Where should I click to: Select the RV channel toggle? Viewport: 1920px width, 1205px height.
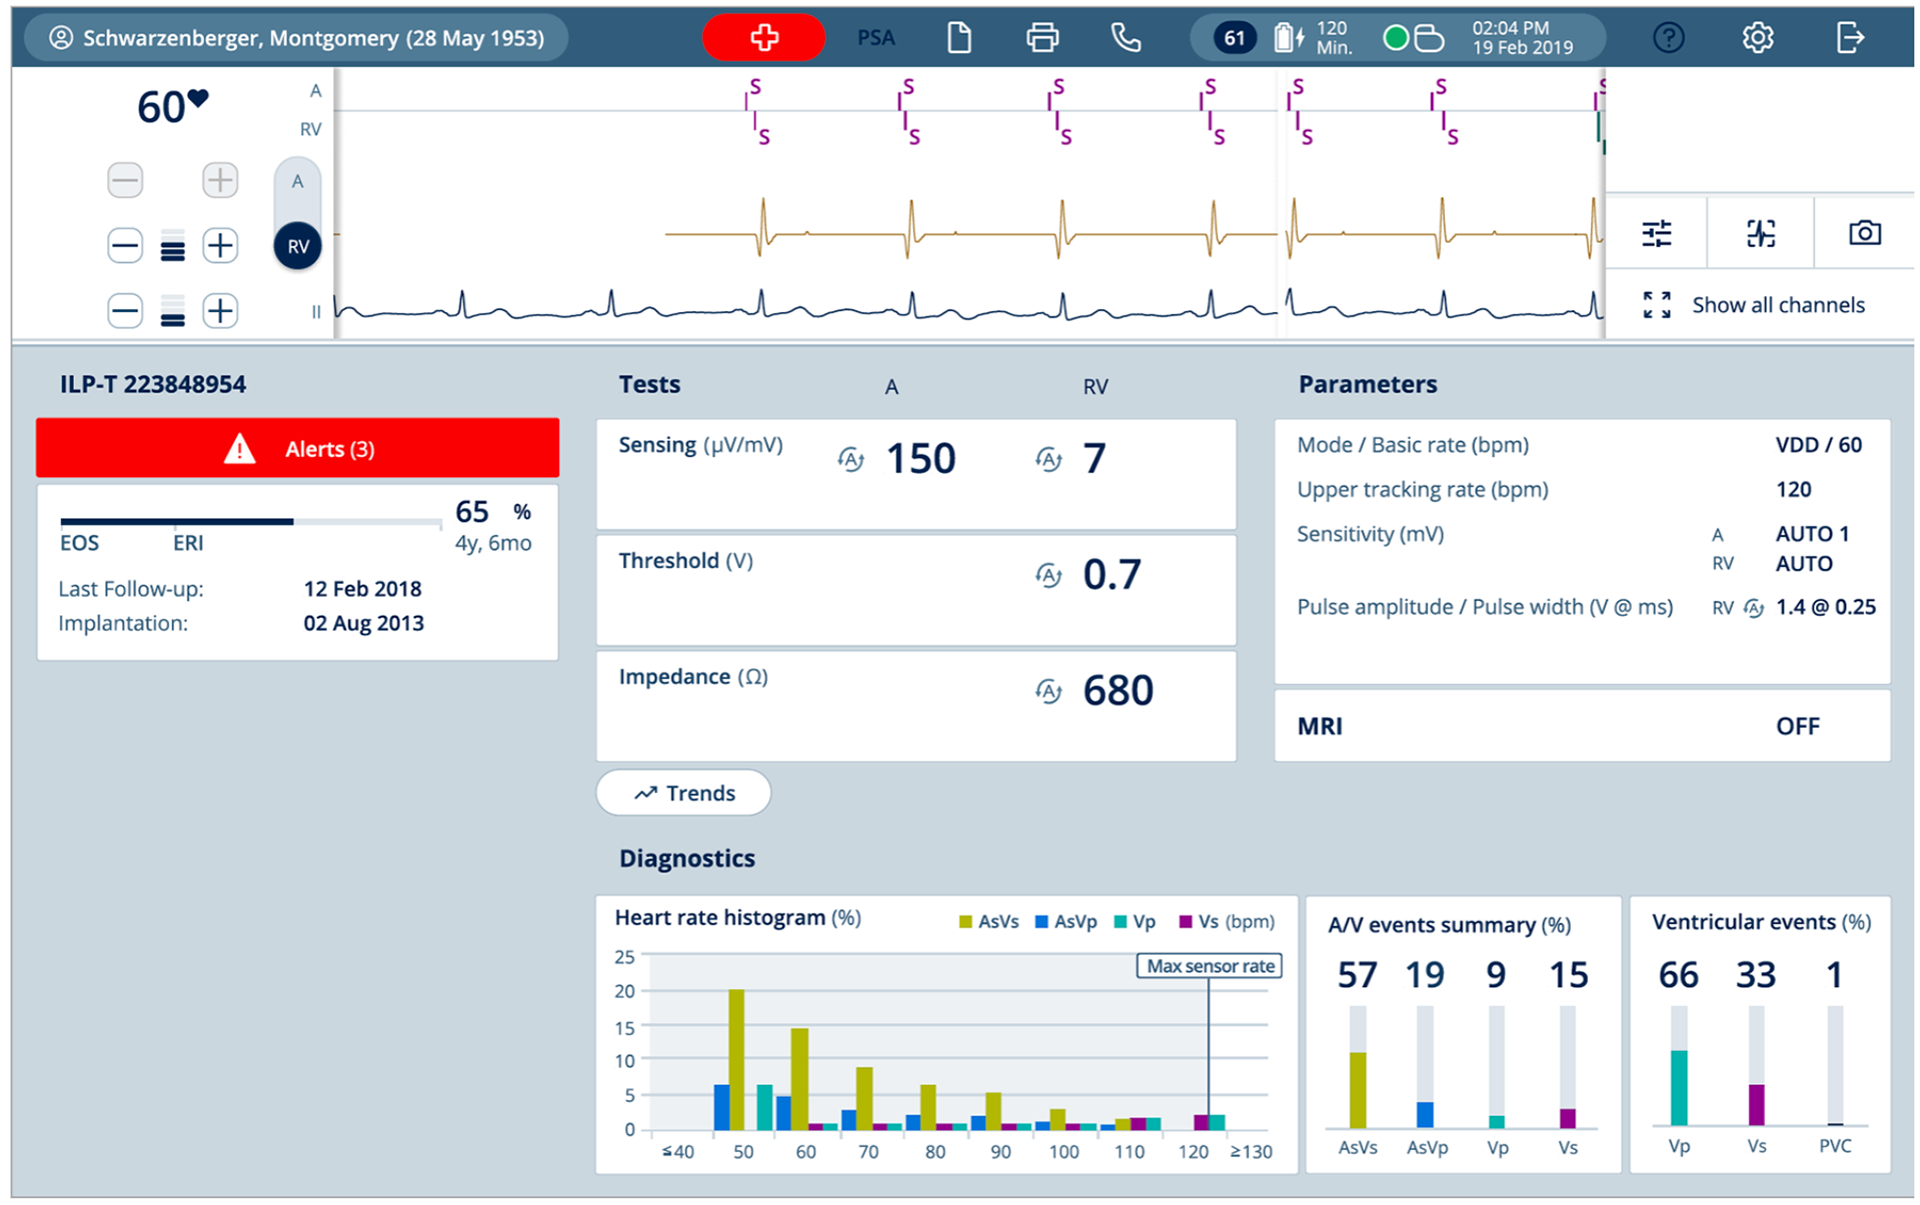tap(298, 246)
